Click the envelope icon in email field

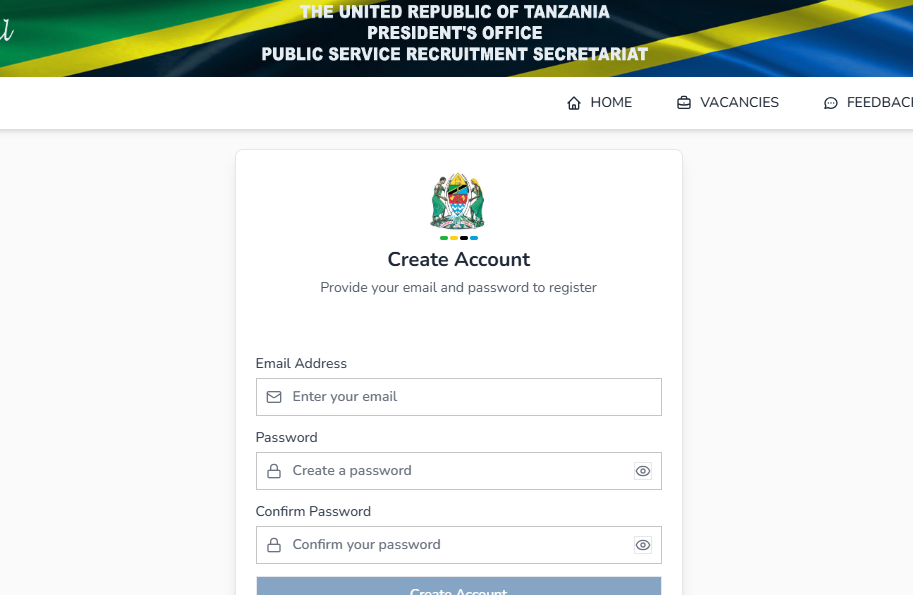[274, 397]
